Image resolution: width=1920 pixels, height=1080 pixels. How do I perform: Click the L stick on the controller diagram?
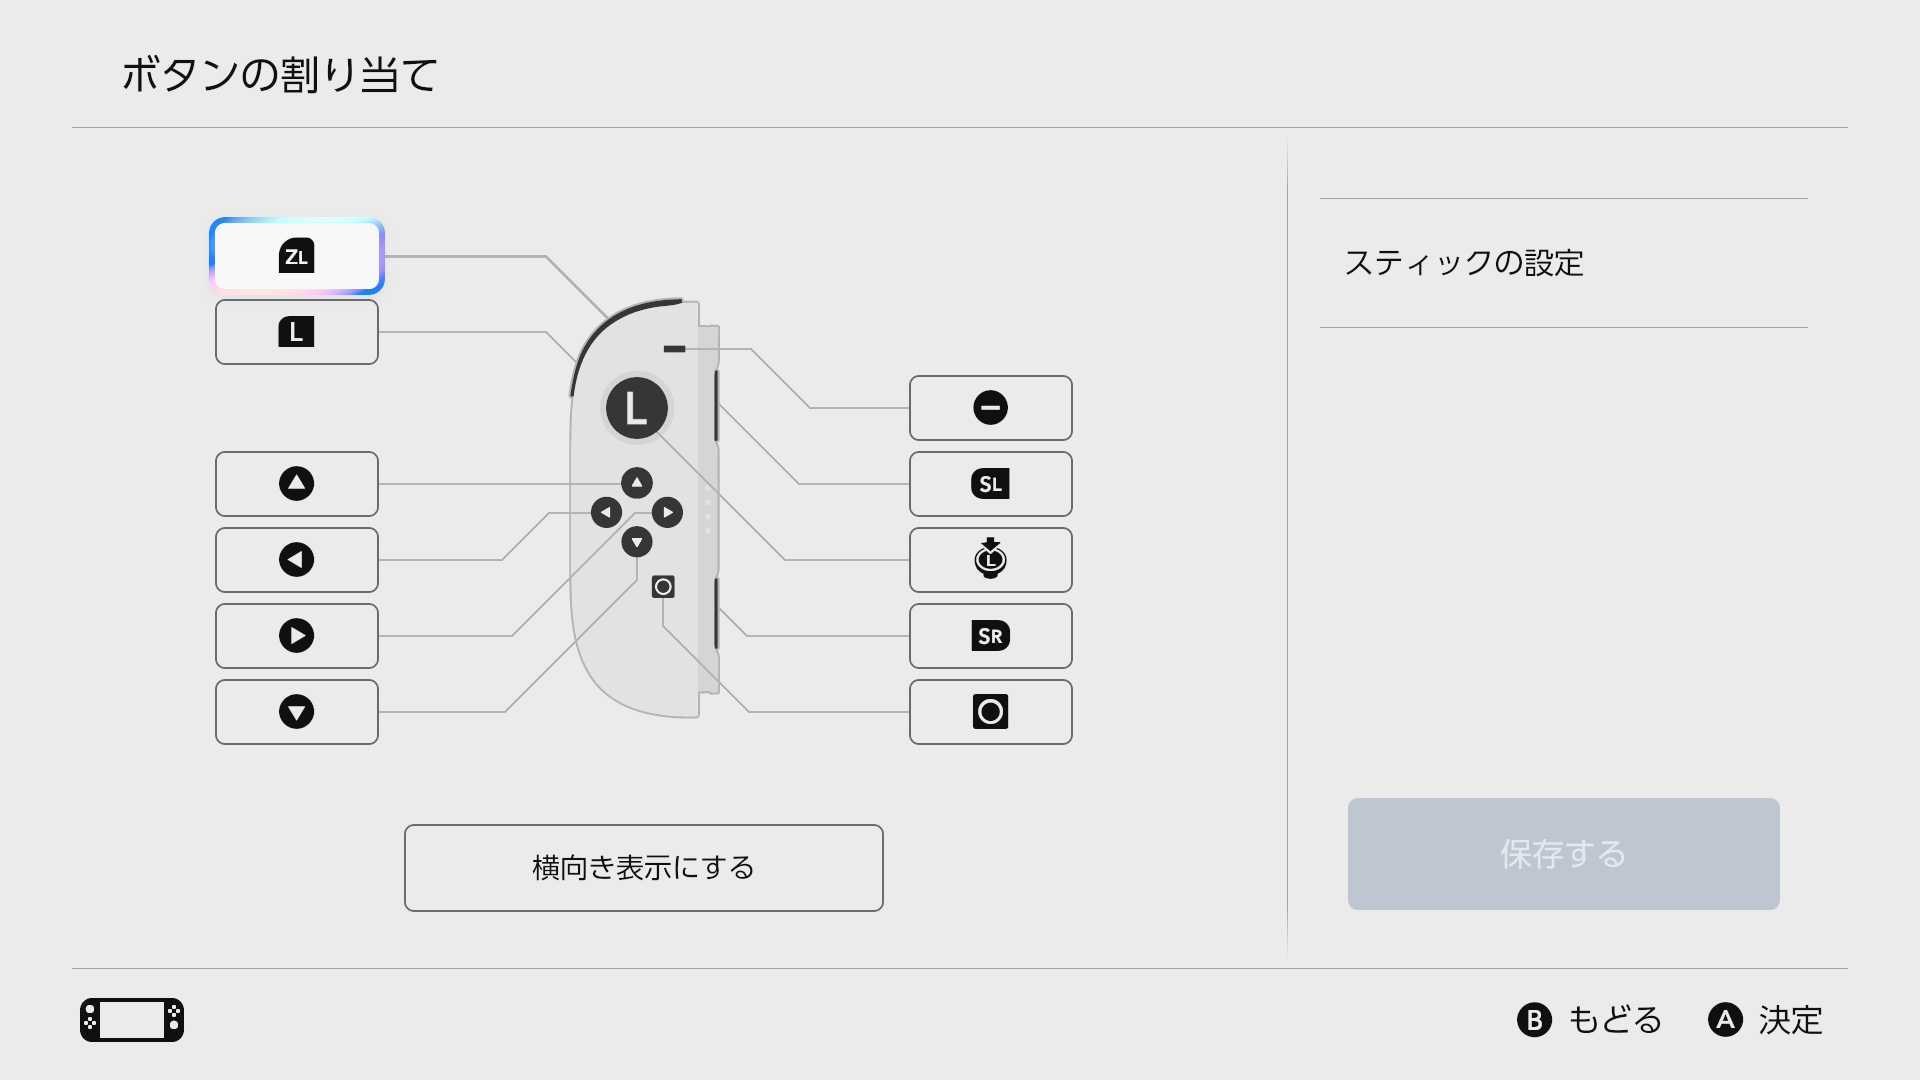coord(636,408)
